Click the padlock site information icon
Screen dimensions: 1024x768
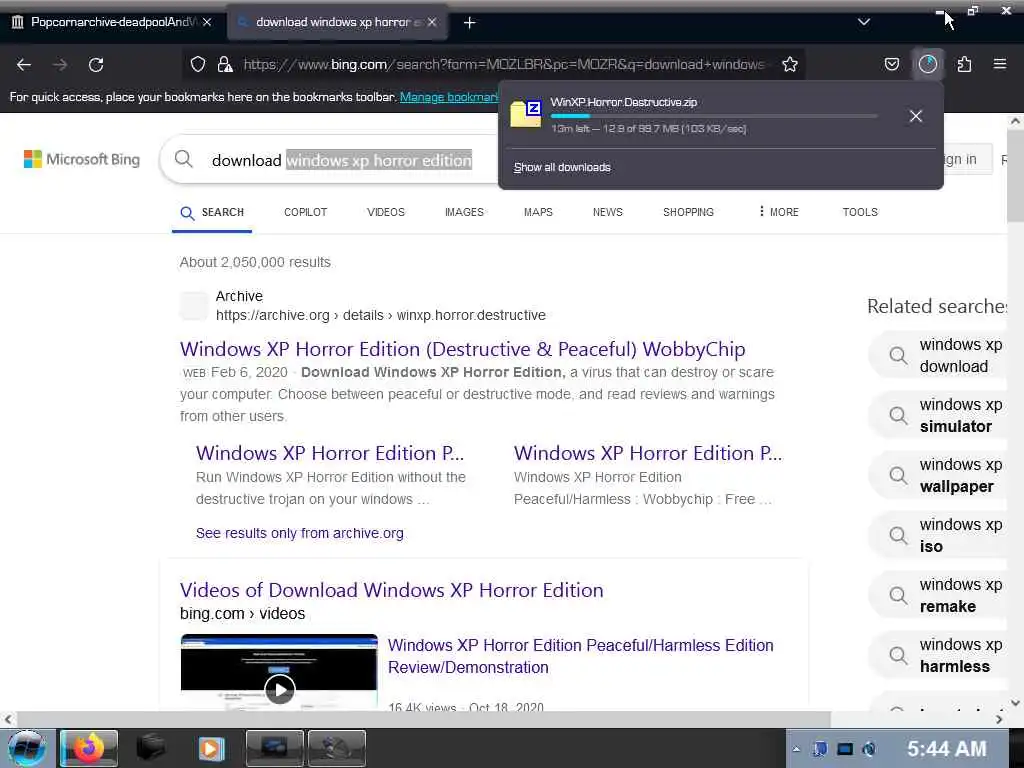[x=225, y=64]
